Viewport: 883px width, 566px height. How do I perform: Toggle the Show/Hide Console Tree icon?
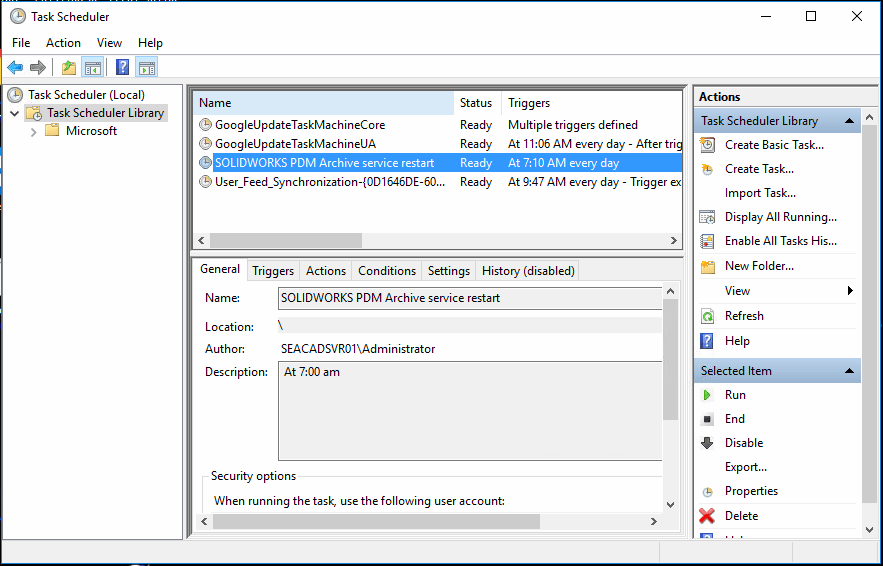(x=92, y=68)
